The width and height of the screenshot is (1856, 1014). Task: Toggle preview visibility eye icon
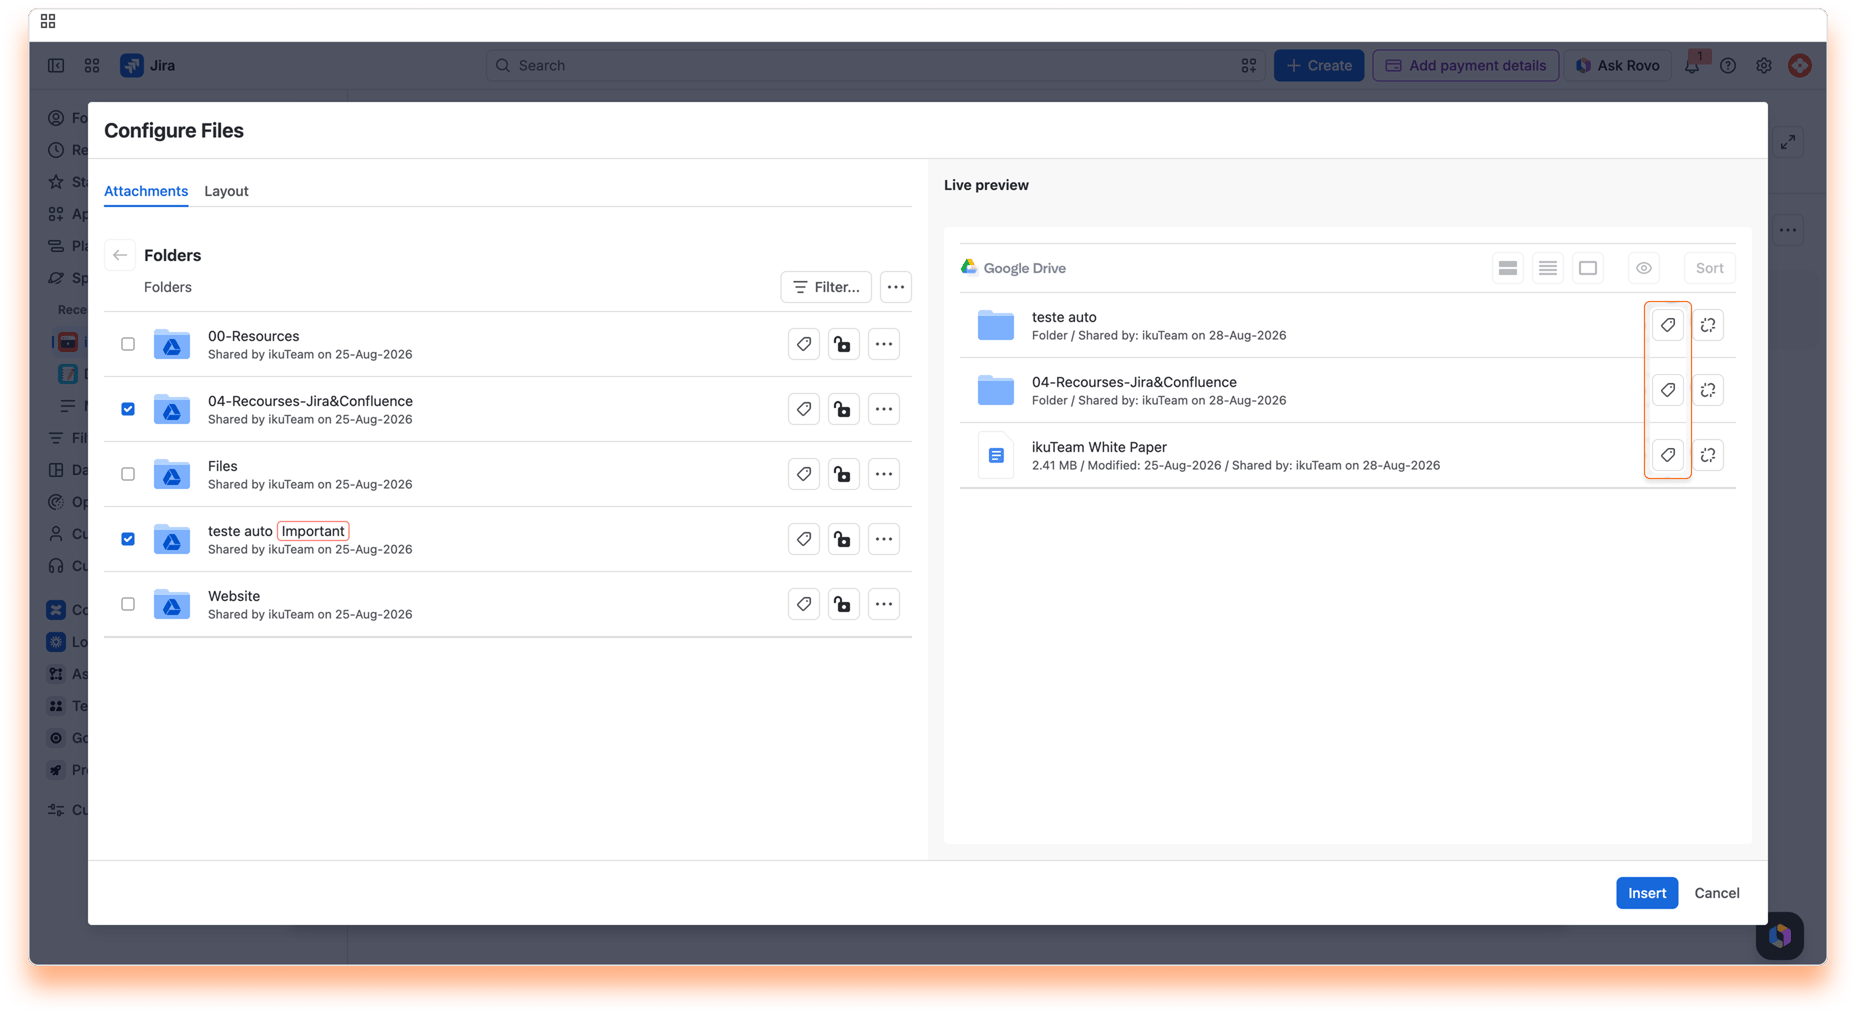(1644, 268)
